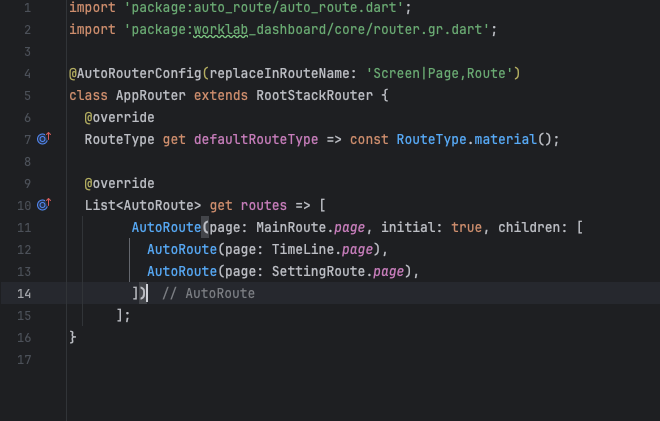The image size is (660, 421).
Task: Click MainRoute in the page argument
Action: point(291,228)
